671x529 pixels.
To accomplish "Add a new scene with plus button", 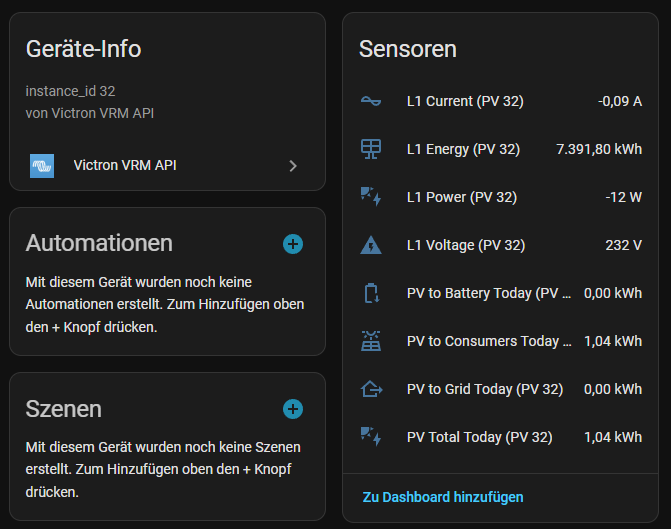I will point(293,408).
